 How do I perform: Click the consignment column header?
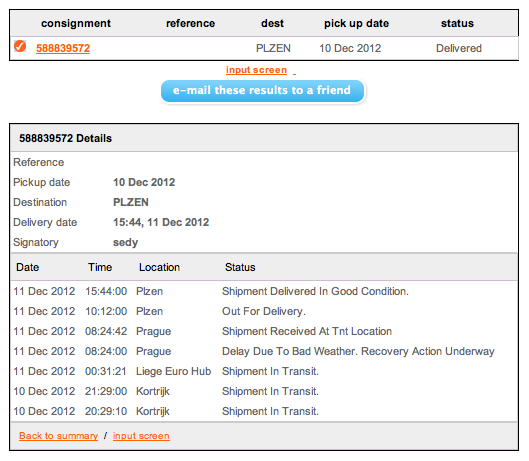76,23
